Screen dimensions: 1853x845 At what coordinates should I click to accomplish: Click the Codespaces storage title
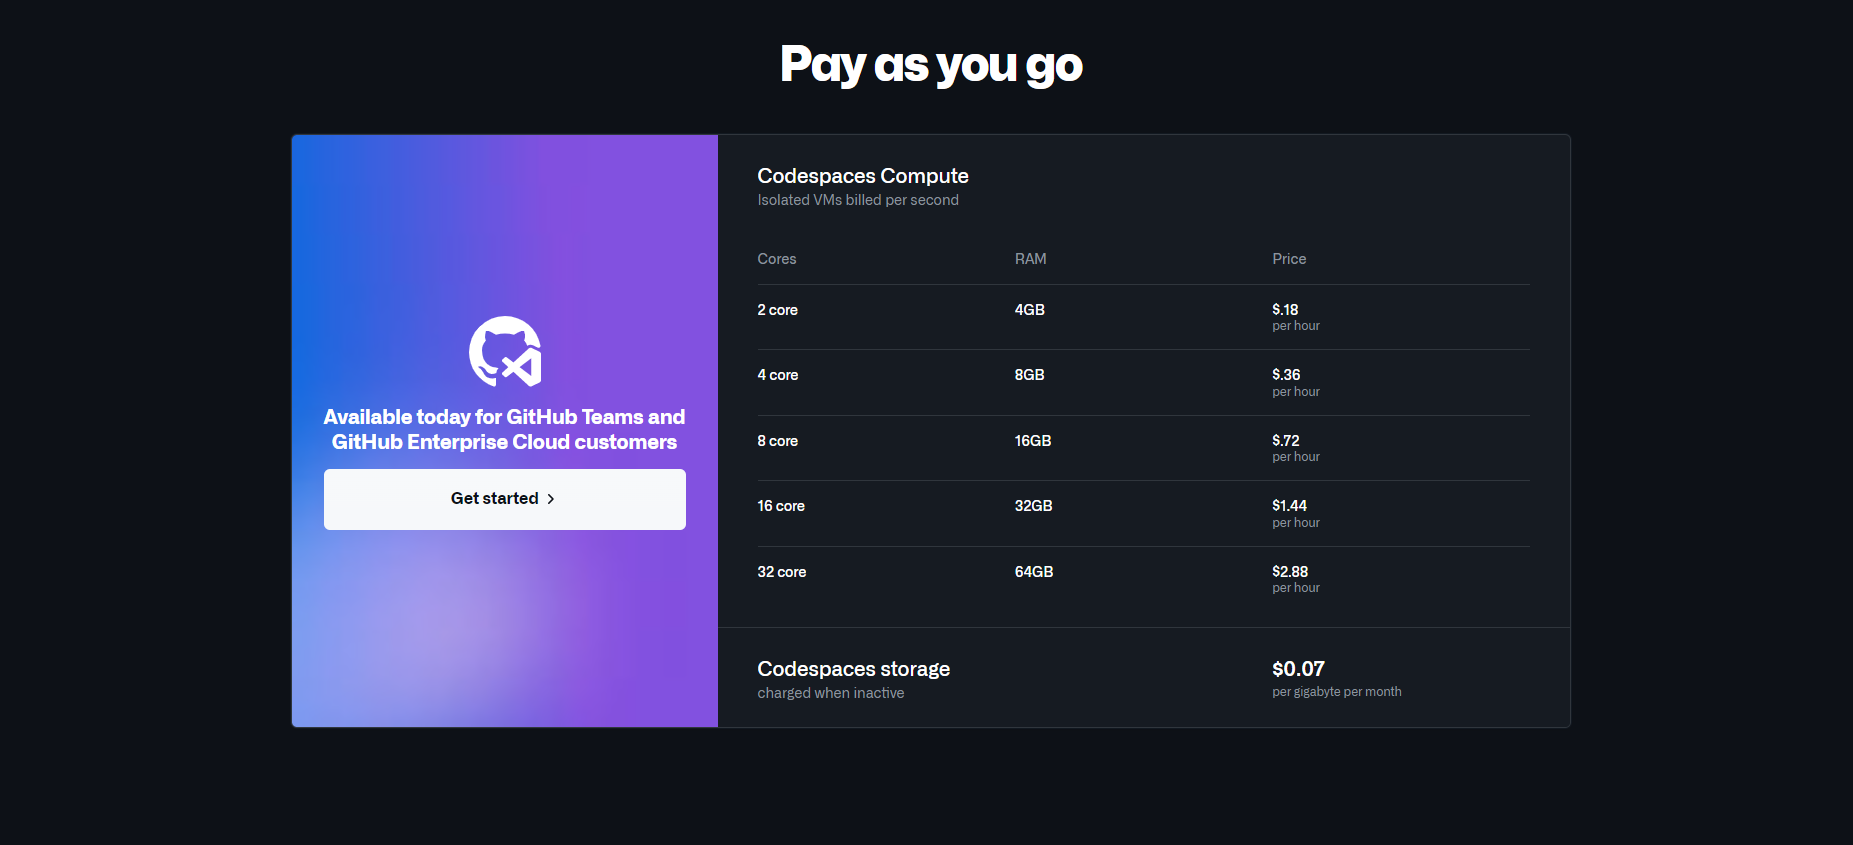point(853,669)
